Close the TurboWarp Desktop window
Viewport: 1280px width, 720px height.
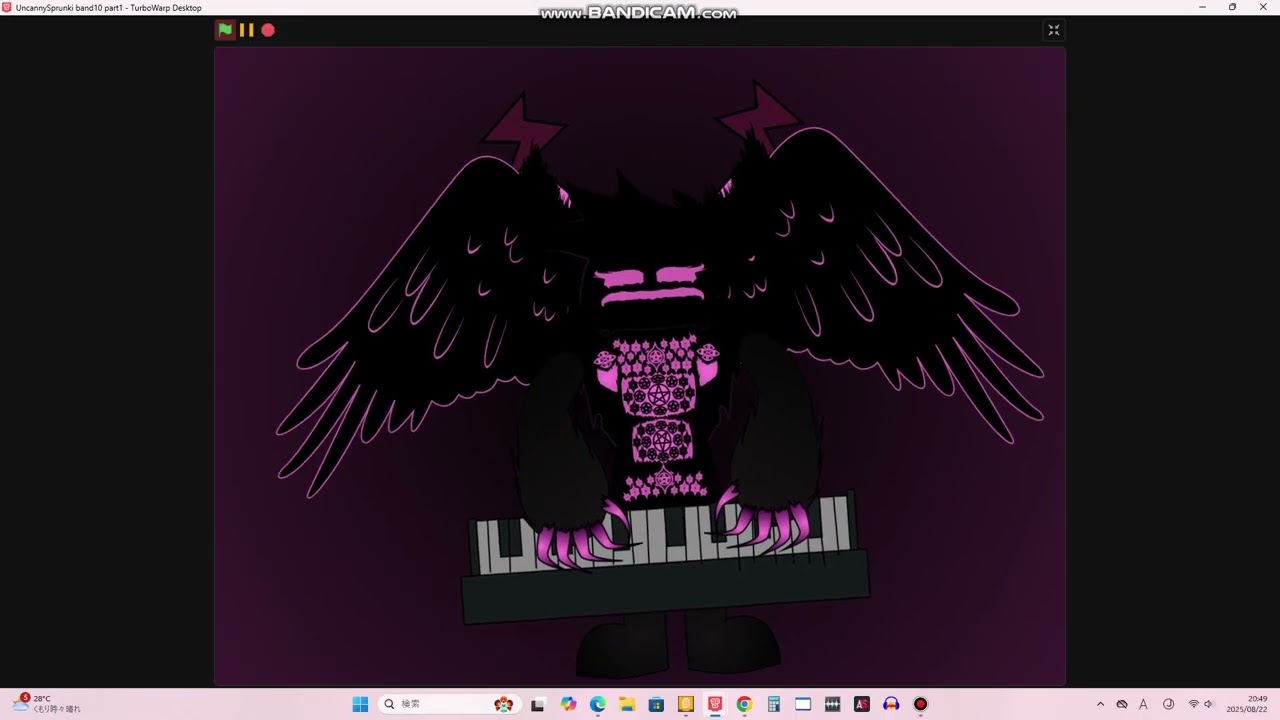point(1262,7)
